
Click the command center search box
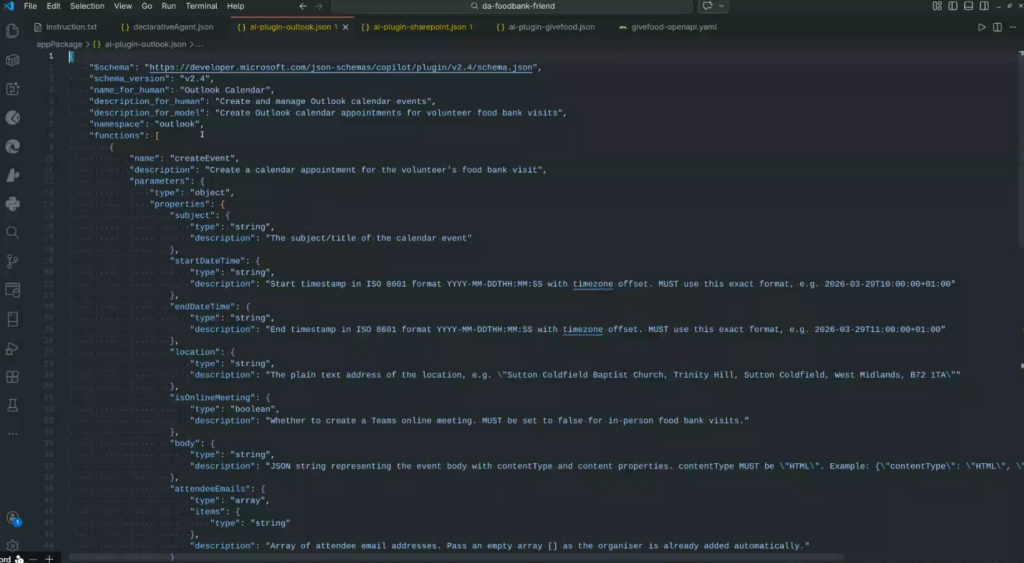(x=512, y=6)
